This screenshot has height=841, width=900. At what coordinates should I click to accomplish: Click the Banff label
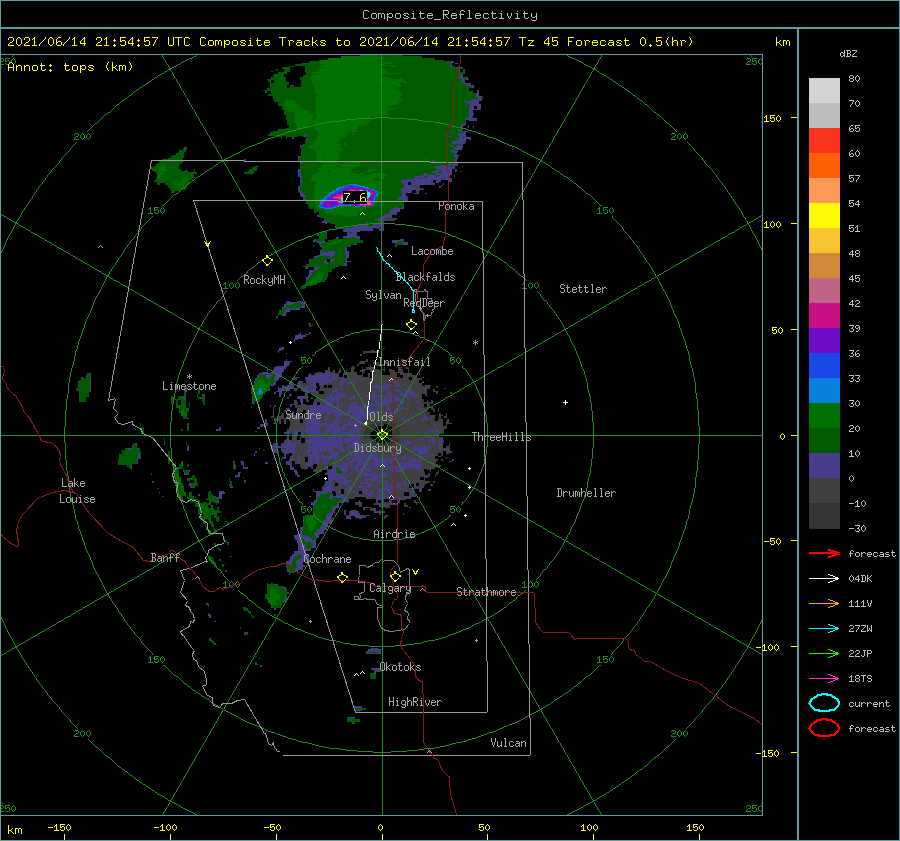165,557
